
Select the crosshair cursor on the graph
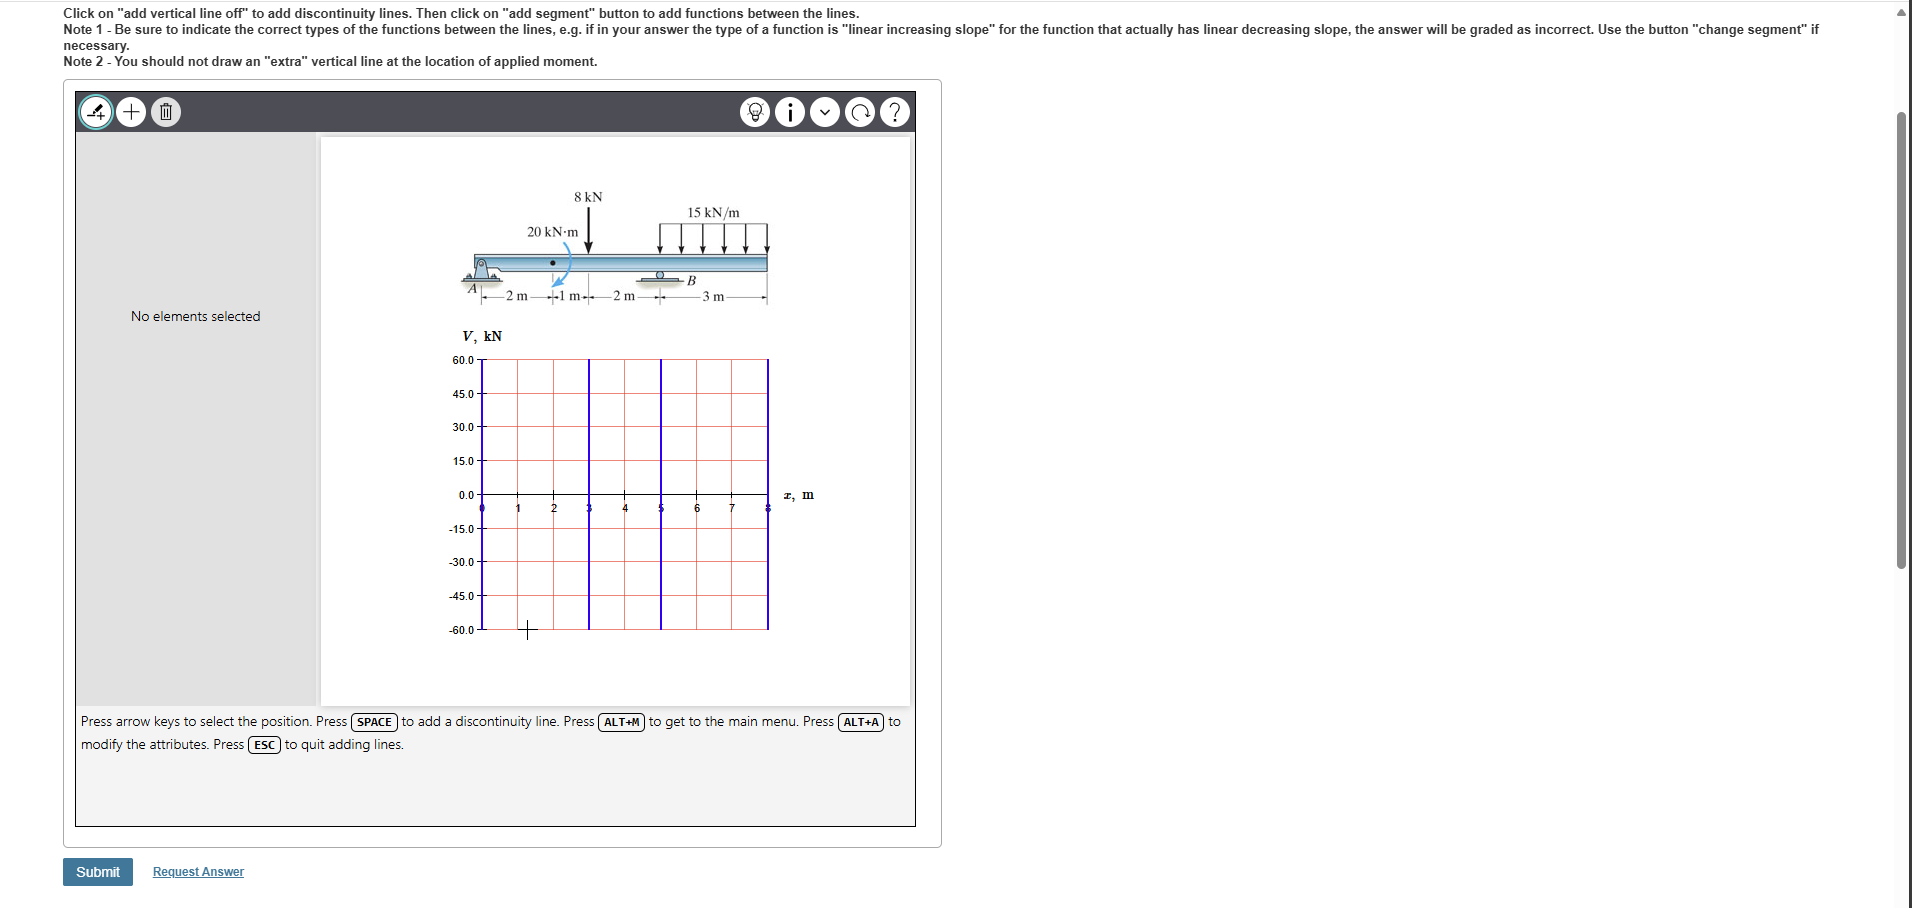click(x=528, y=630)
